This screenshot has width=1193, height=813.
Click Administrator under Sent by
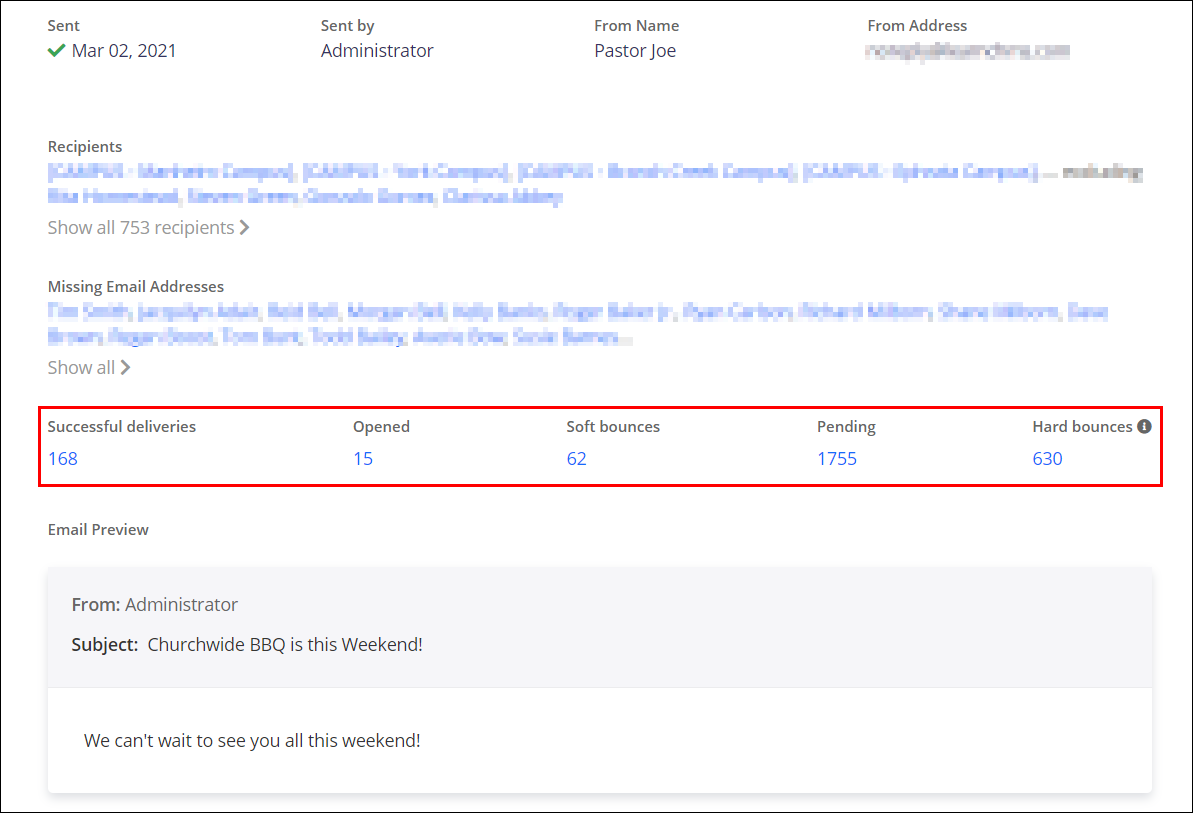pyautogui.click(x=377, y=51)
